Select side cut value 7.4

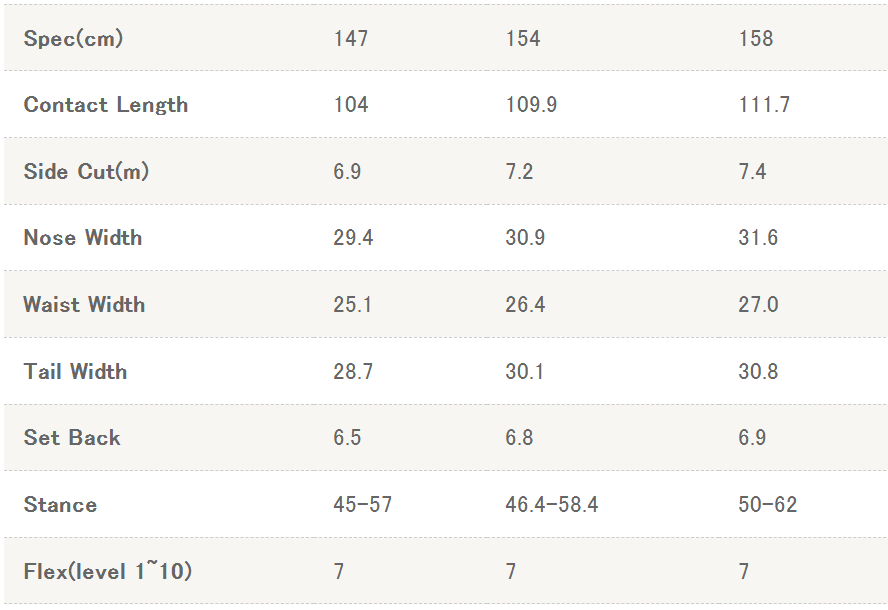pyautogui.click(x=752, y=172)
